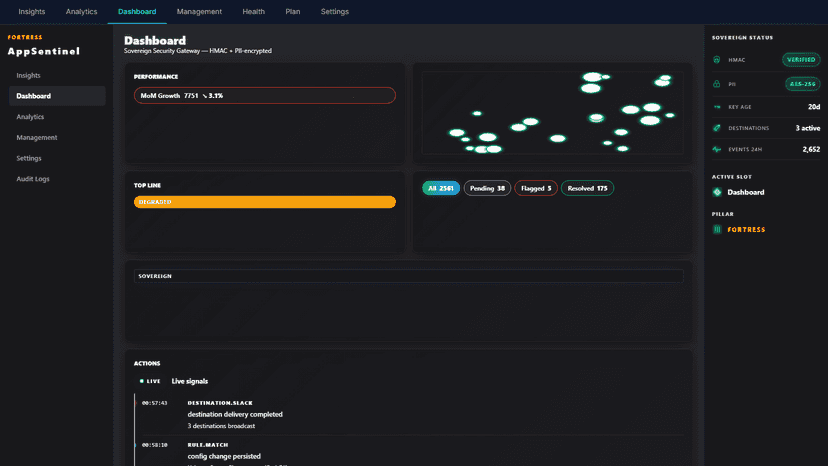Screen dimensions: 828x466
Task: Select Dashboard in the sidebar
Action: tap(57, 96)
